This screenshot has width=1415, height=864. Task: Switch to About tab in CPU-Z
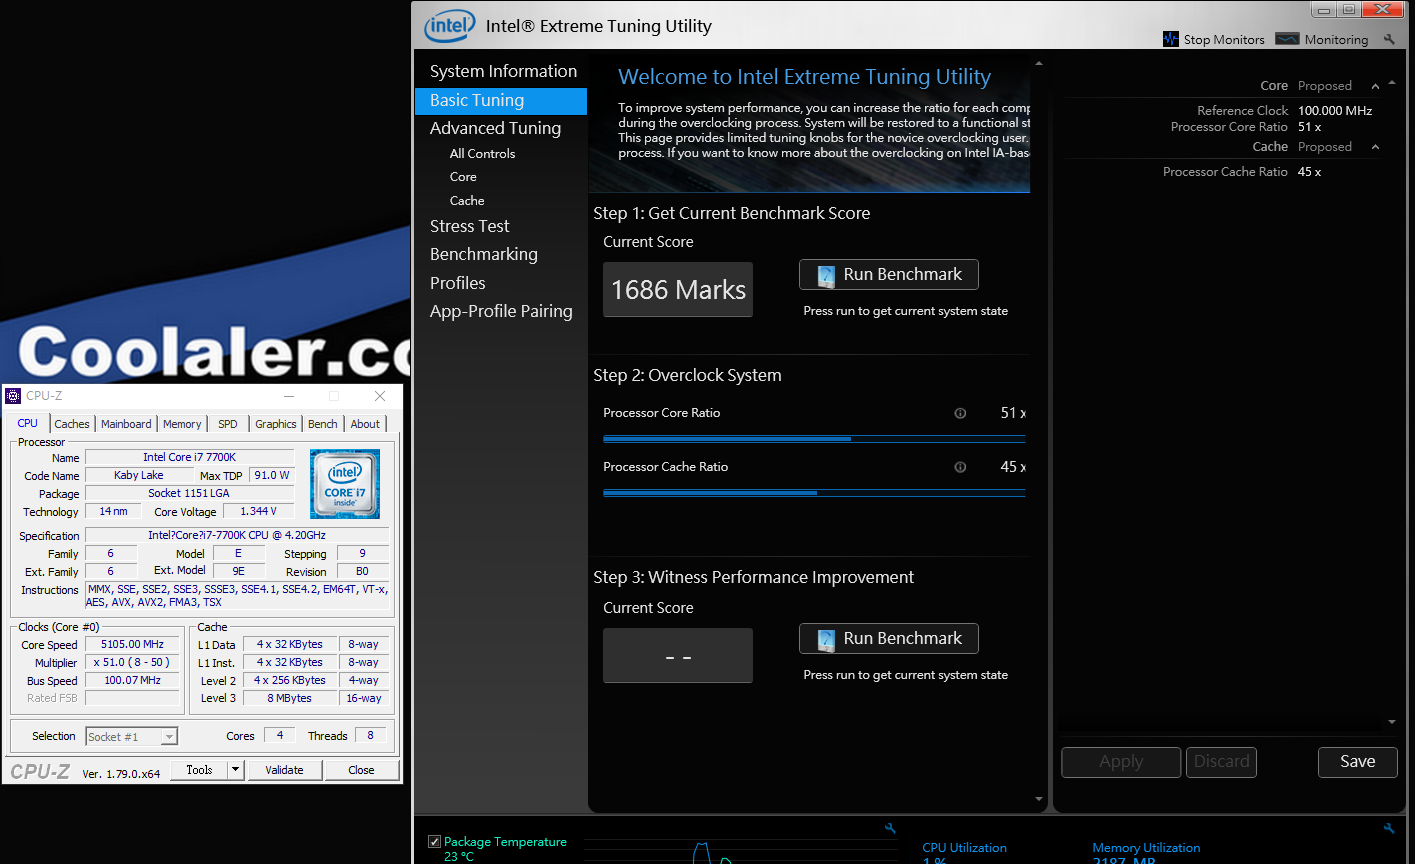(x=365, y=424)
